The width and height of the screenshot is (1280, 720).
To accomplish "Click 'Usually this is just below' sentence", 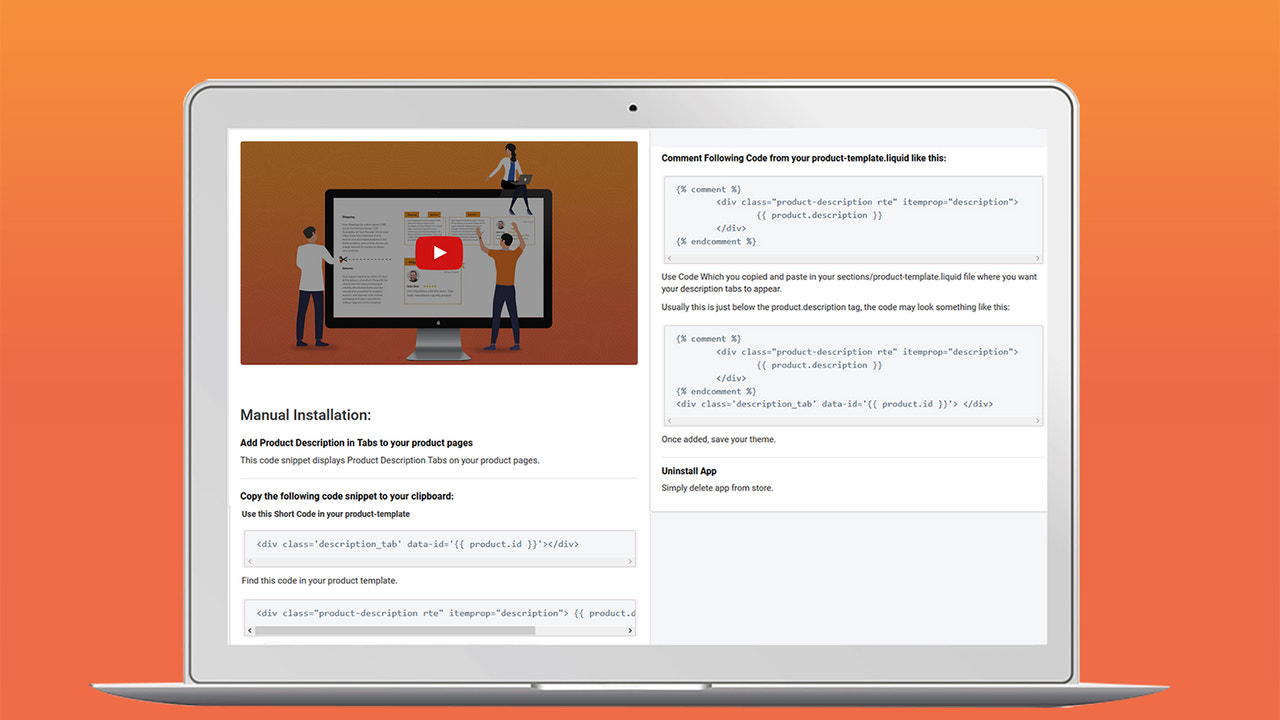I will [835, 307].
